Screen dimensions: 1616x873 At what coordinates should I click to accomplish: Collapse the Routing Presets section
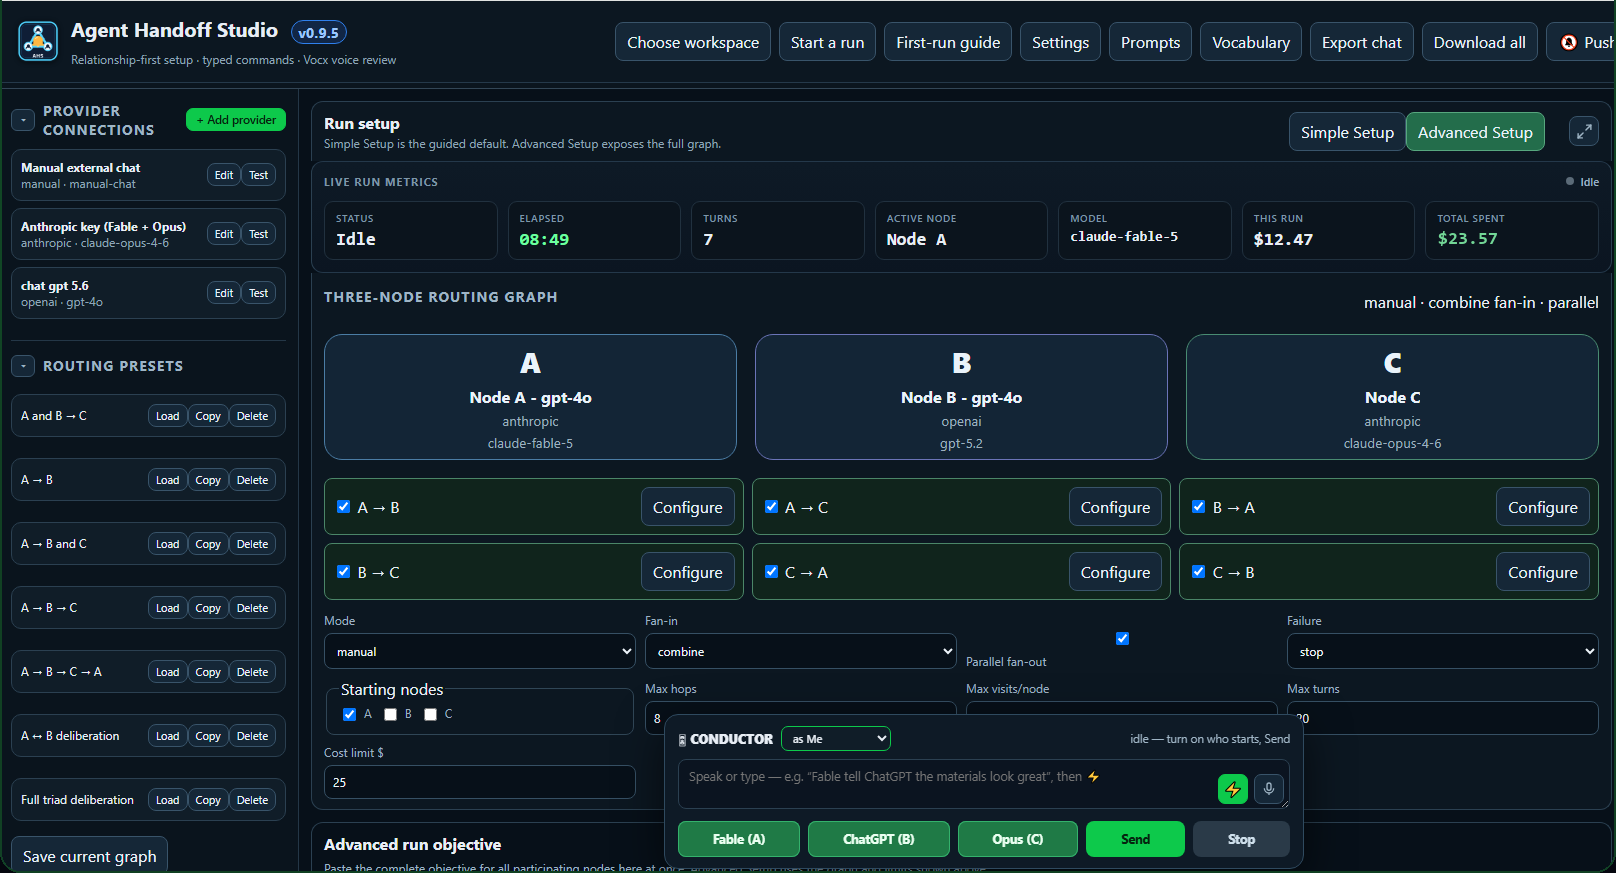click(x=23, y=366)
